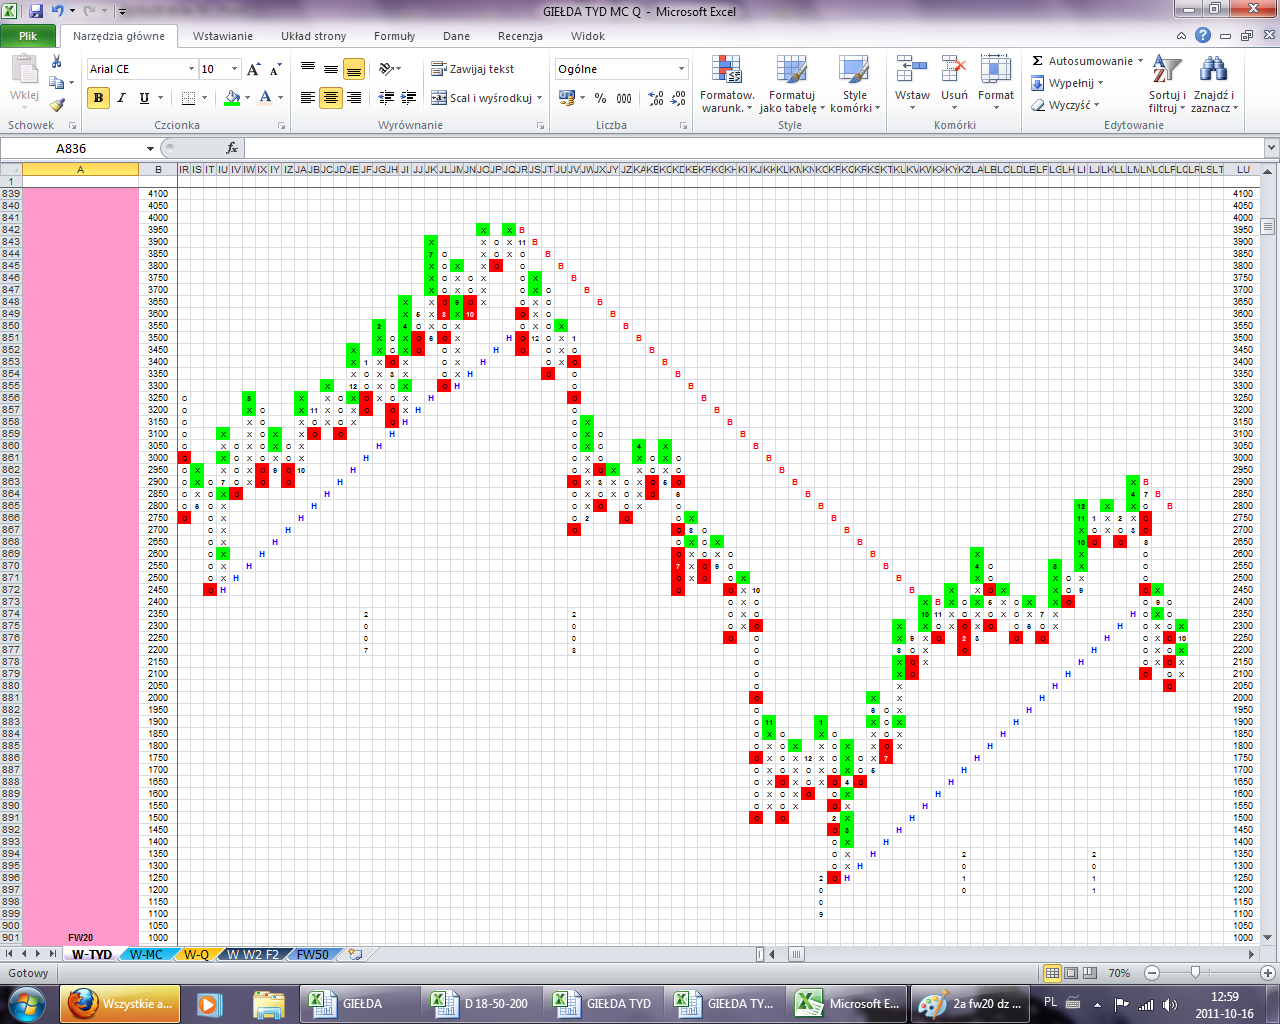Viewport: 1280px width, 1024px height.
Task: Click the Wstaw insert cells icon
Action: (x=911, y=70)
